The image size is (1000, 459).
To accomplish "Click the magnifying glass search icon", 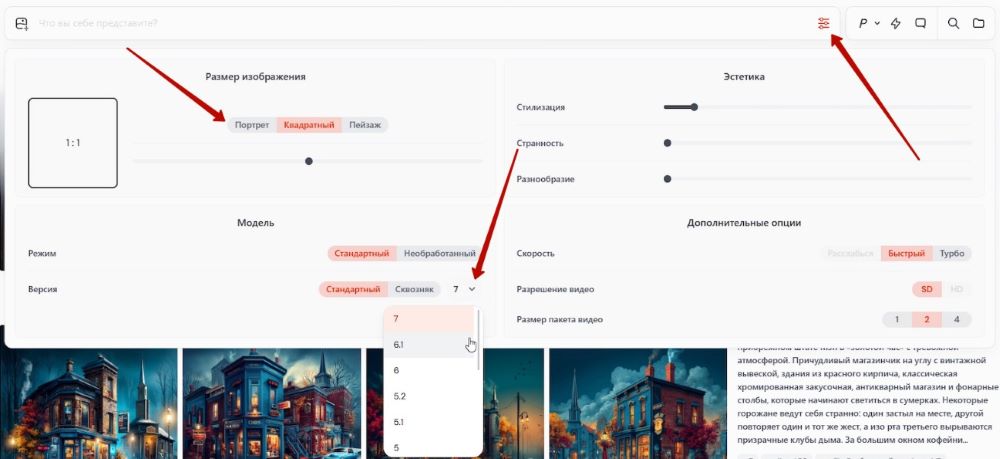I will coord(954,23).
